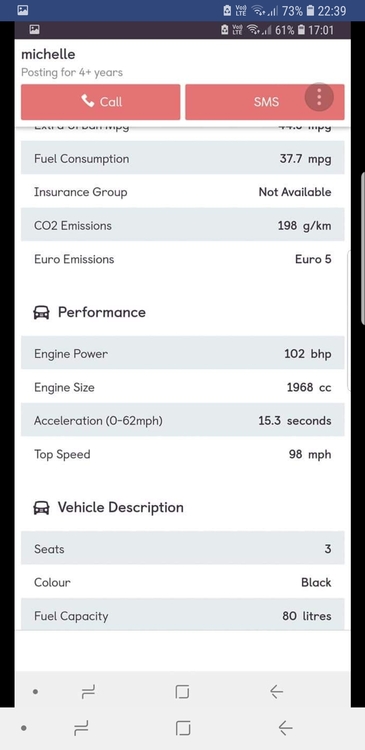Tap the outer home square button

[x=183, y=728]
